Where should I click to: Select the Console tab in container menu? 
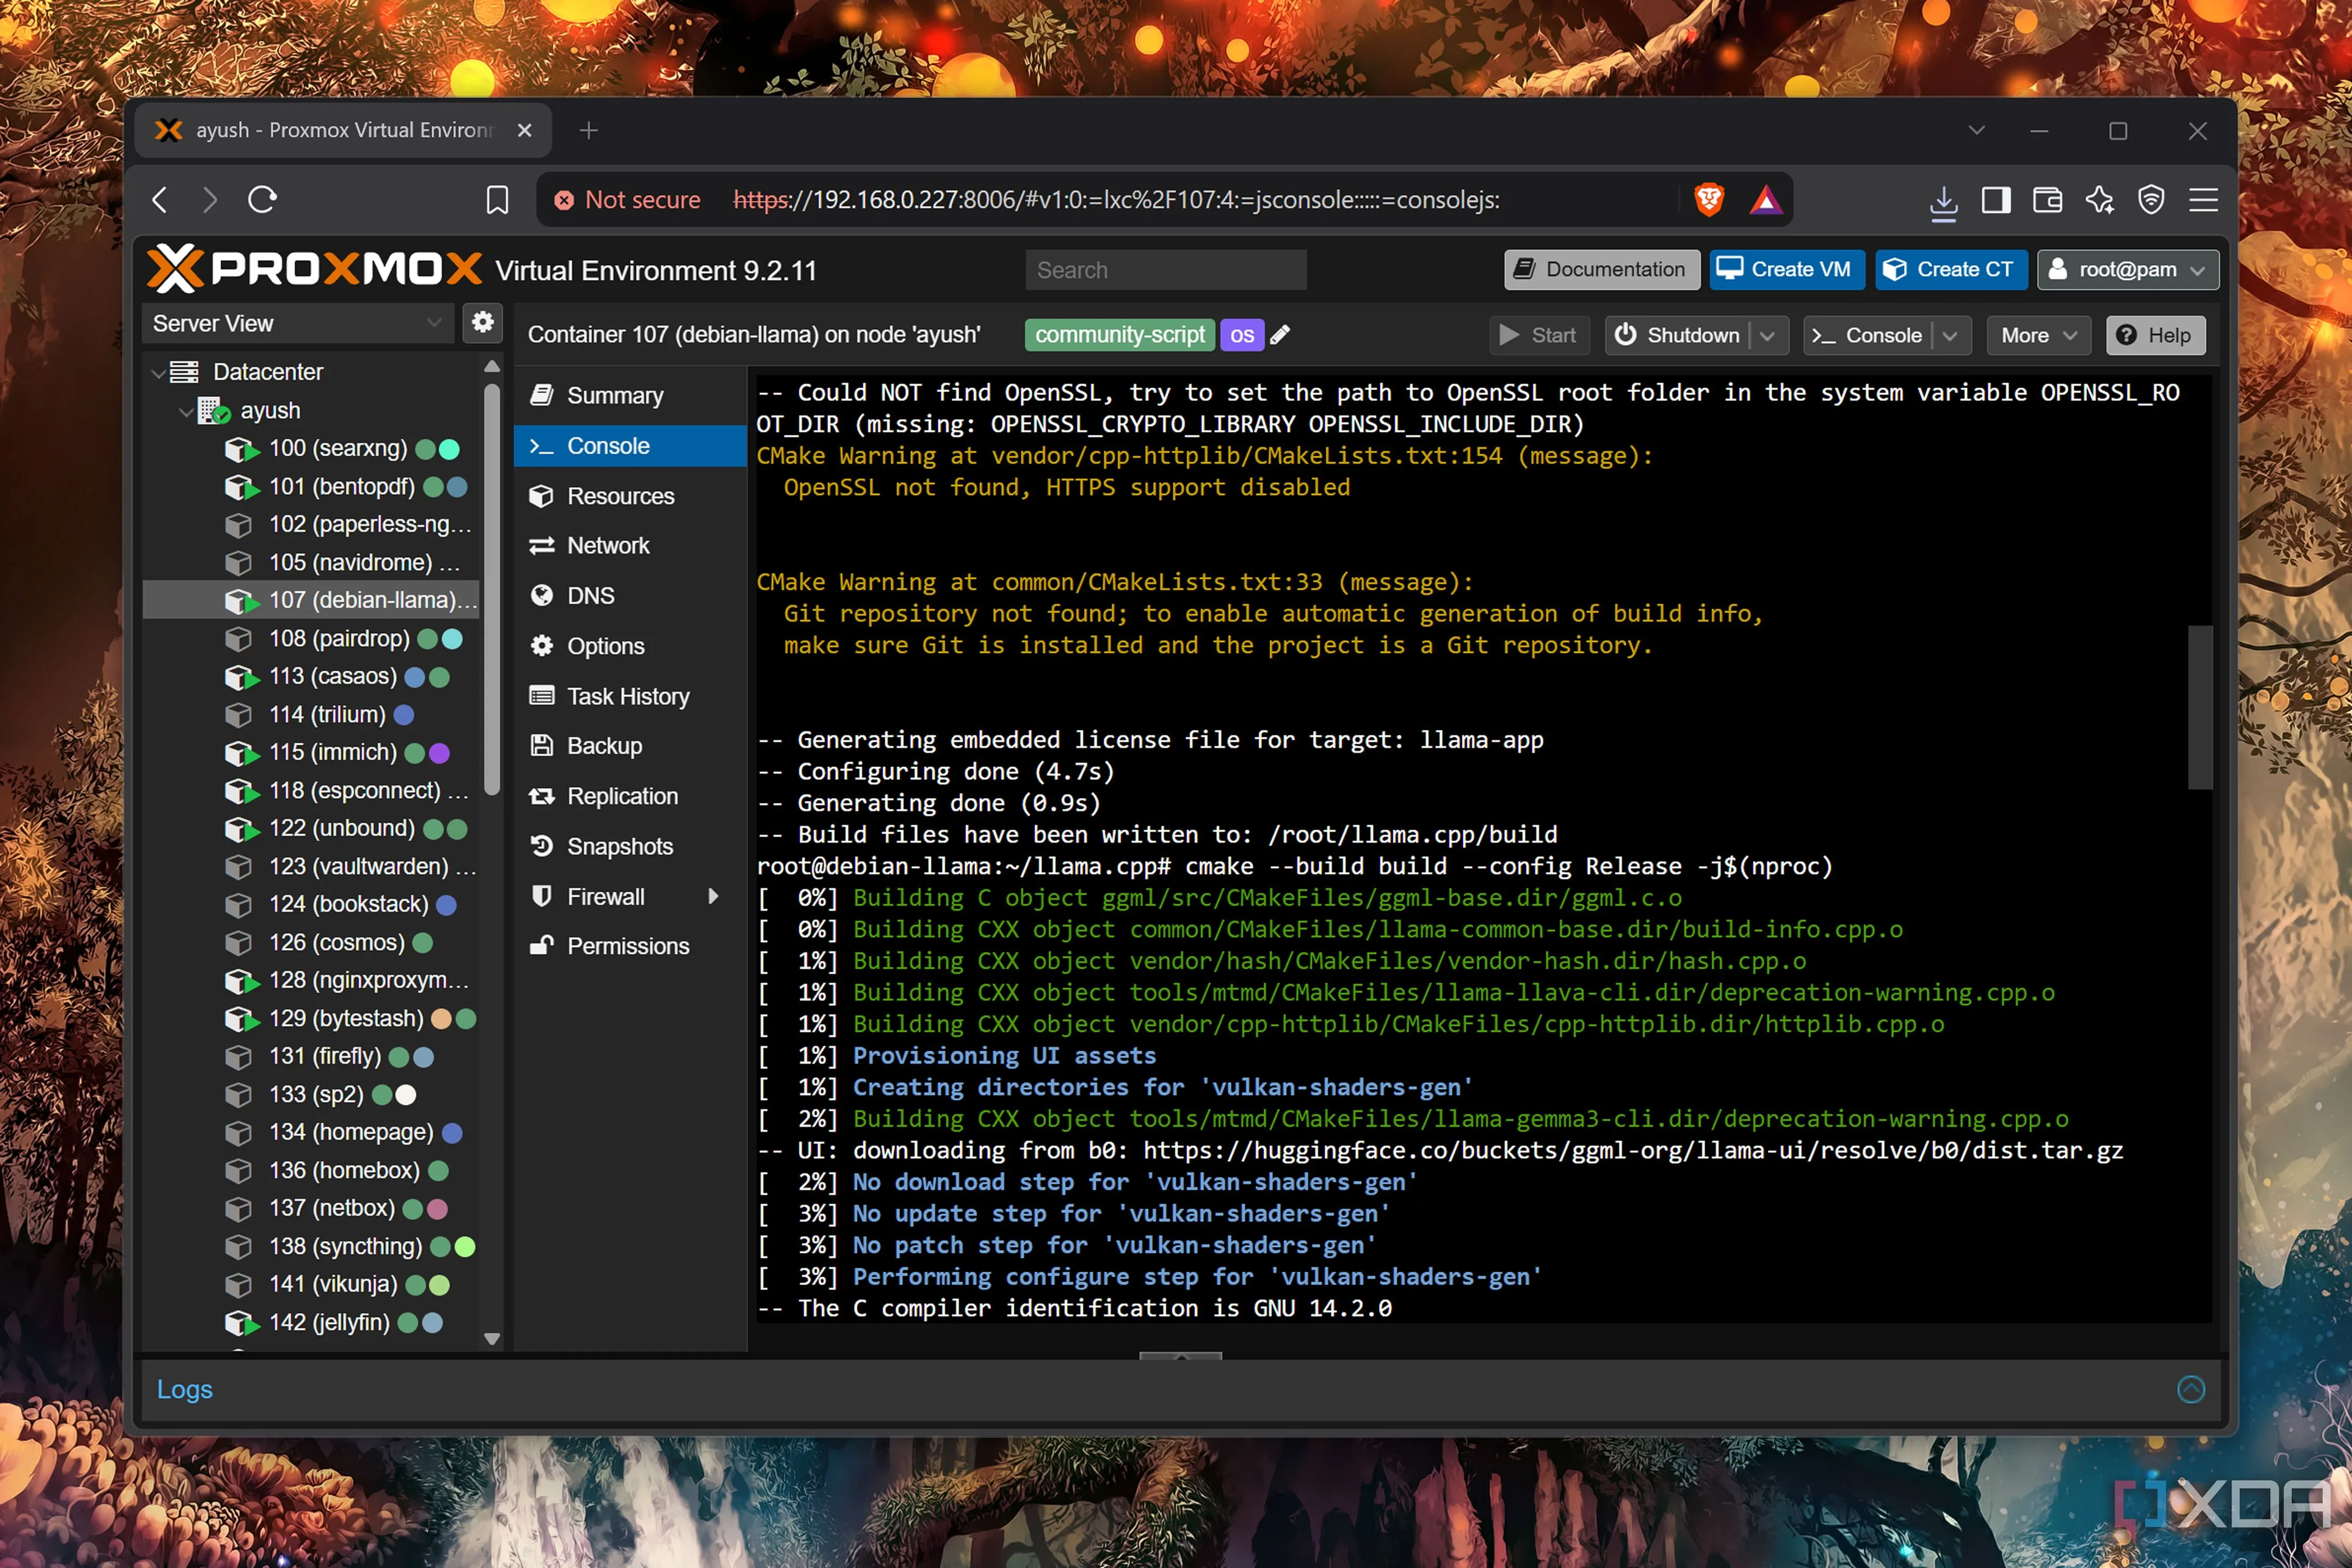[x=630, y=446]
